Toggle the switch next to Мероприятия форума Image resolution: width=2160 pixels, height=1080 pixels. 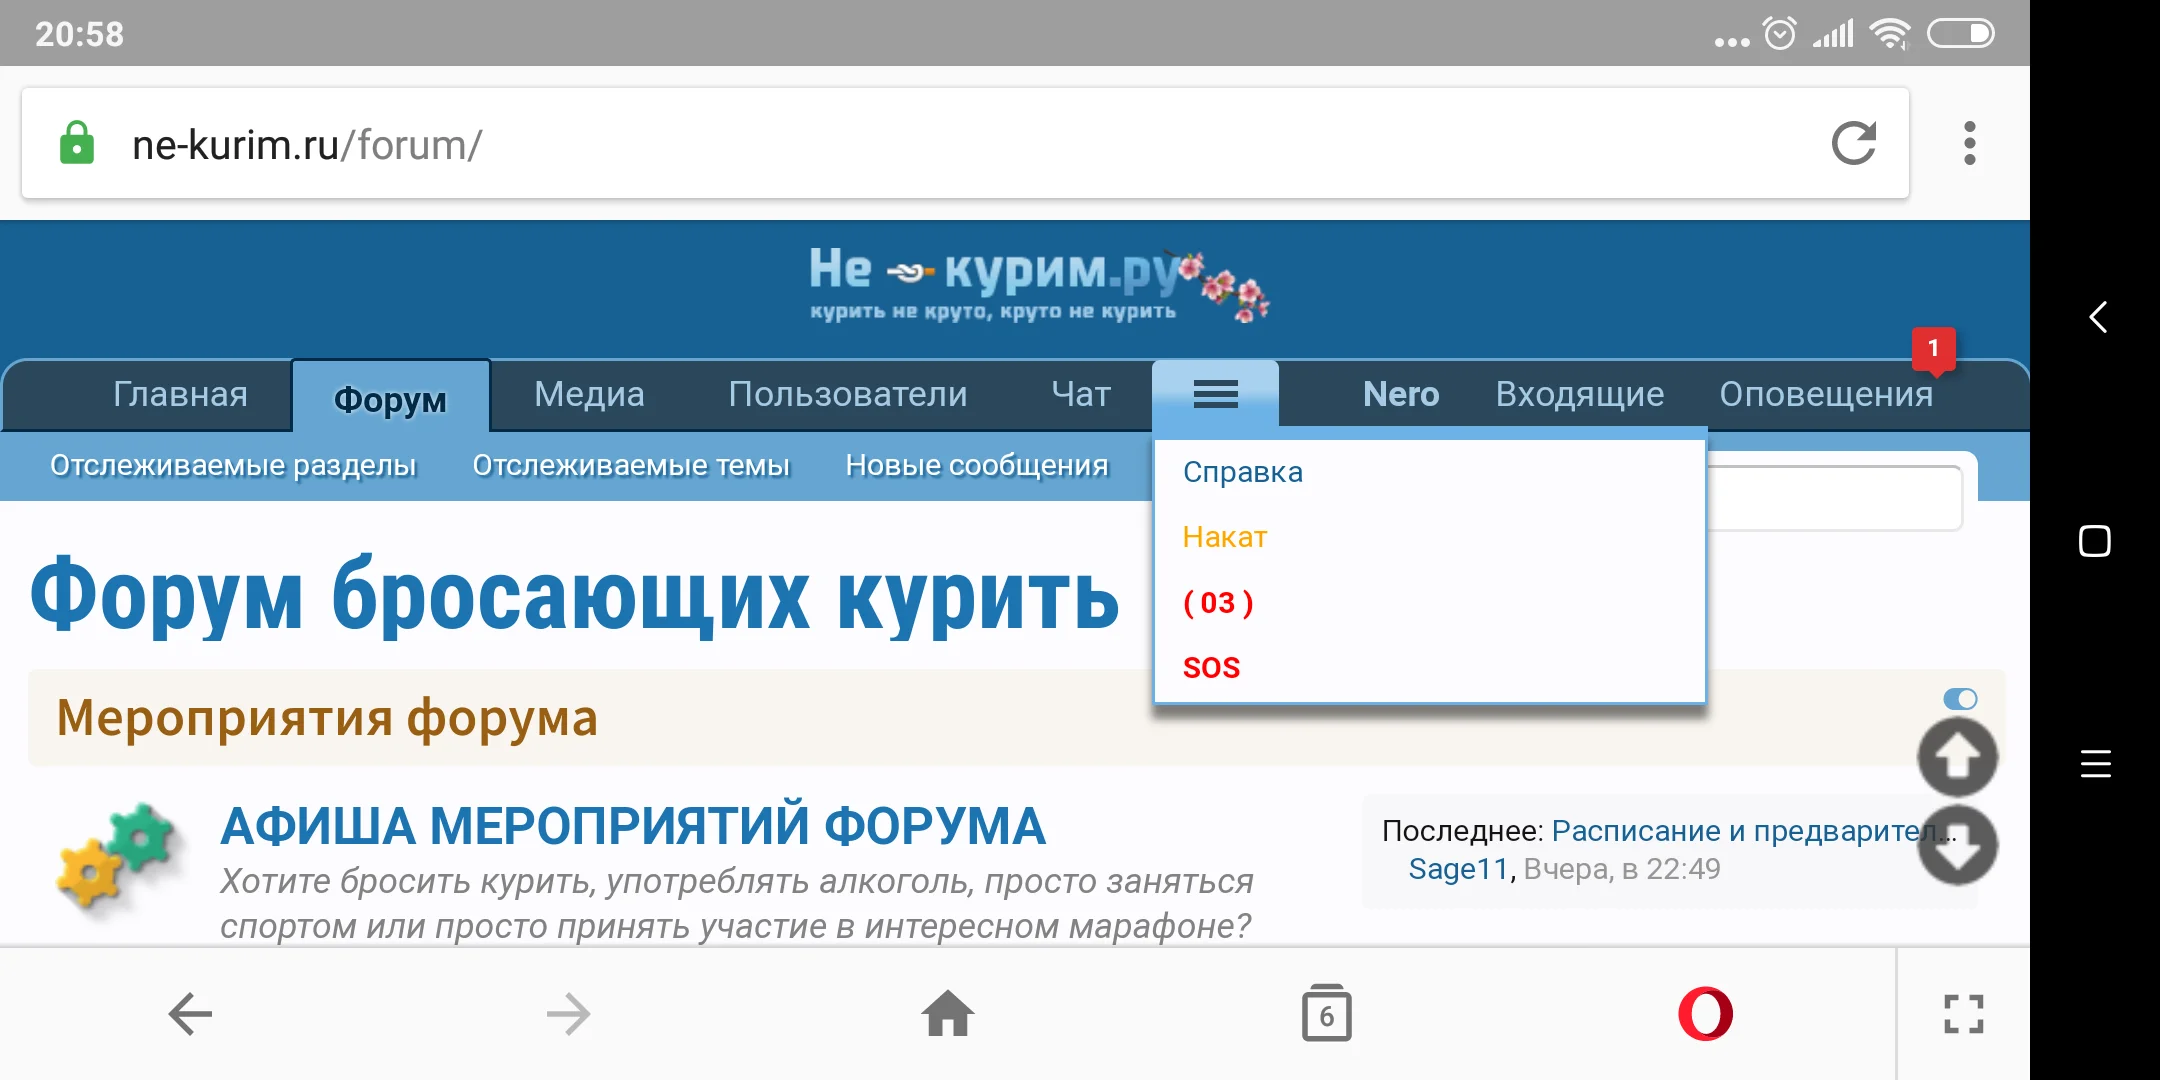[x=1960, y=700]
